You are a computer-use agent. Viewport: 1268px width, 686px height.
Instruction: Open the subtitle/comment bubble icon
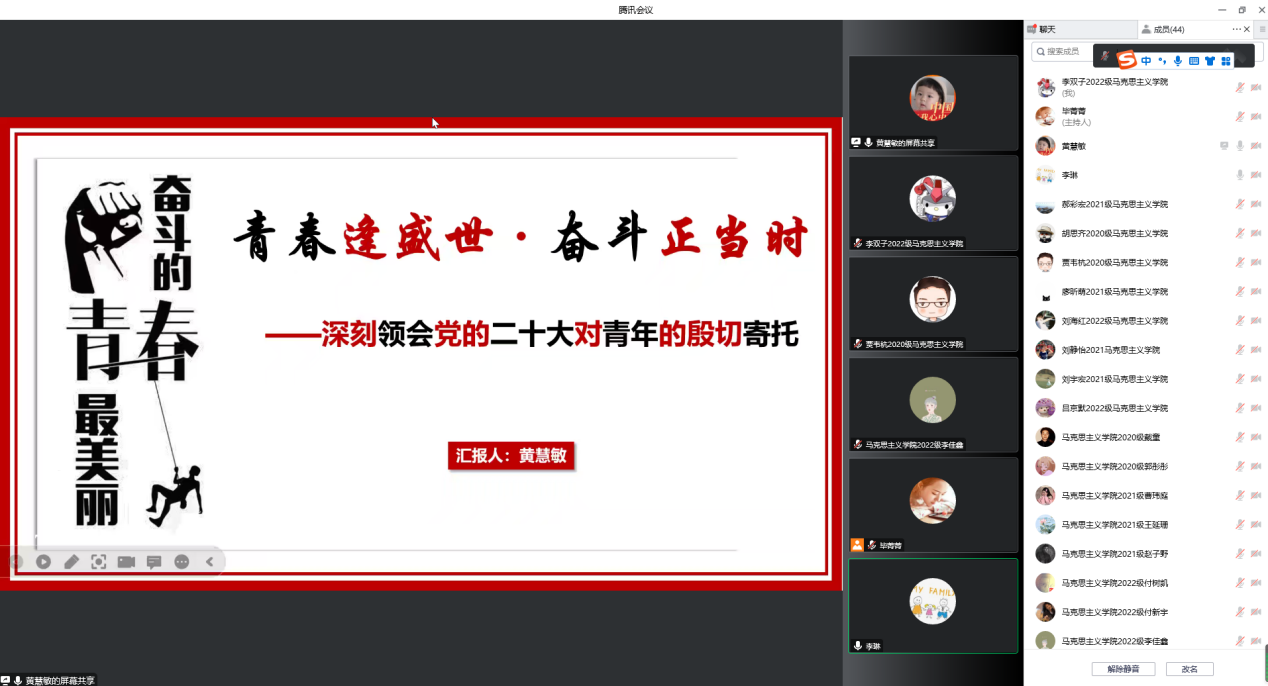[x=154, y=562]
